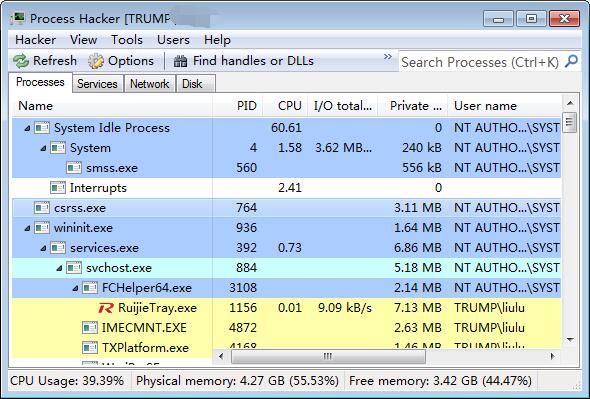
Task: Sort by the User name column header
Action: [504, 106]
